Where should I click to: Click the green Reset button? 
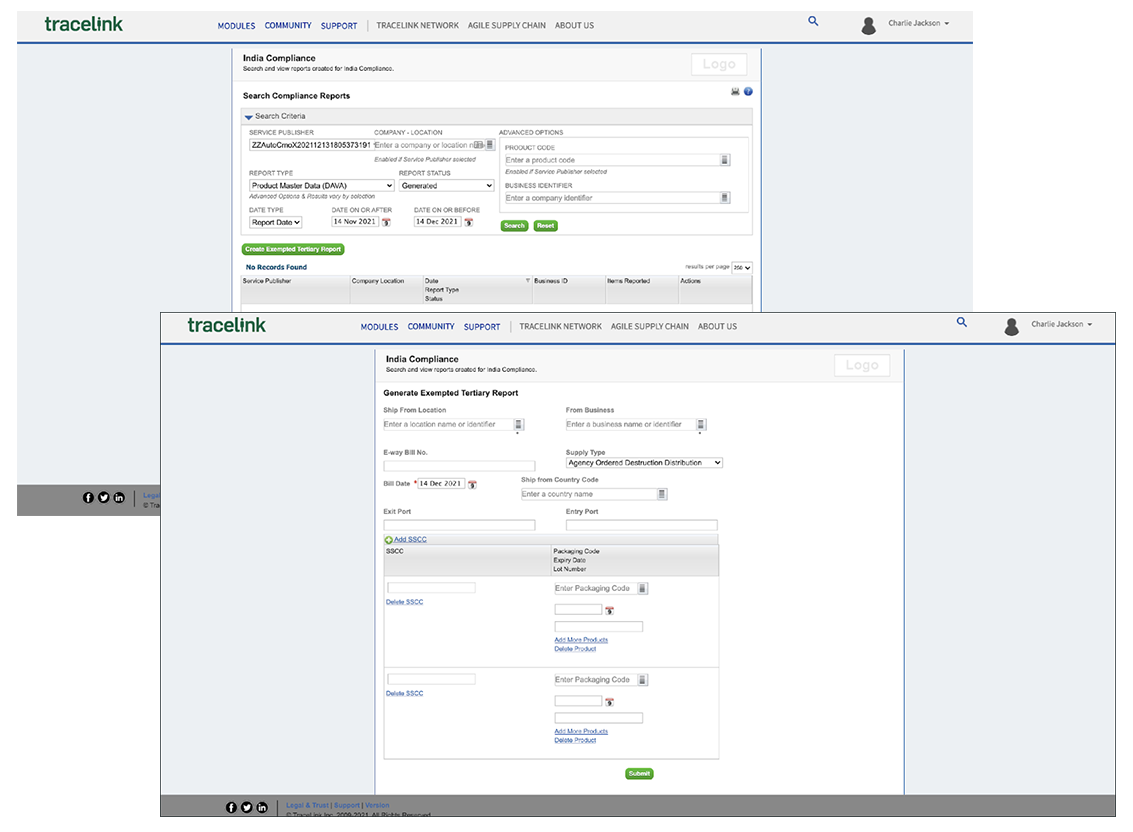coord(546,226)
